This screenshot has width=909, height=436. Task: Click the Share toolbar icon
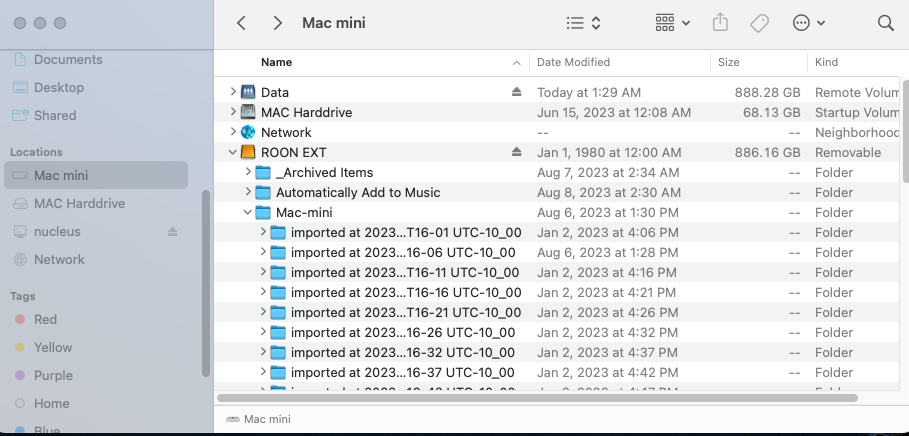click(x=720, y=23)
